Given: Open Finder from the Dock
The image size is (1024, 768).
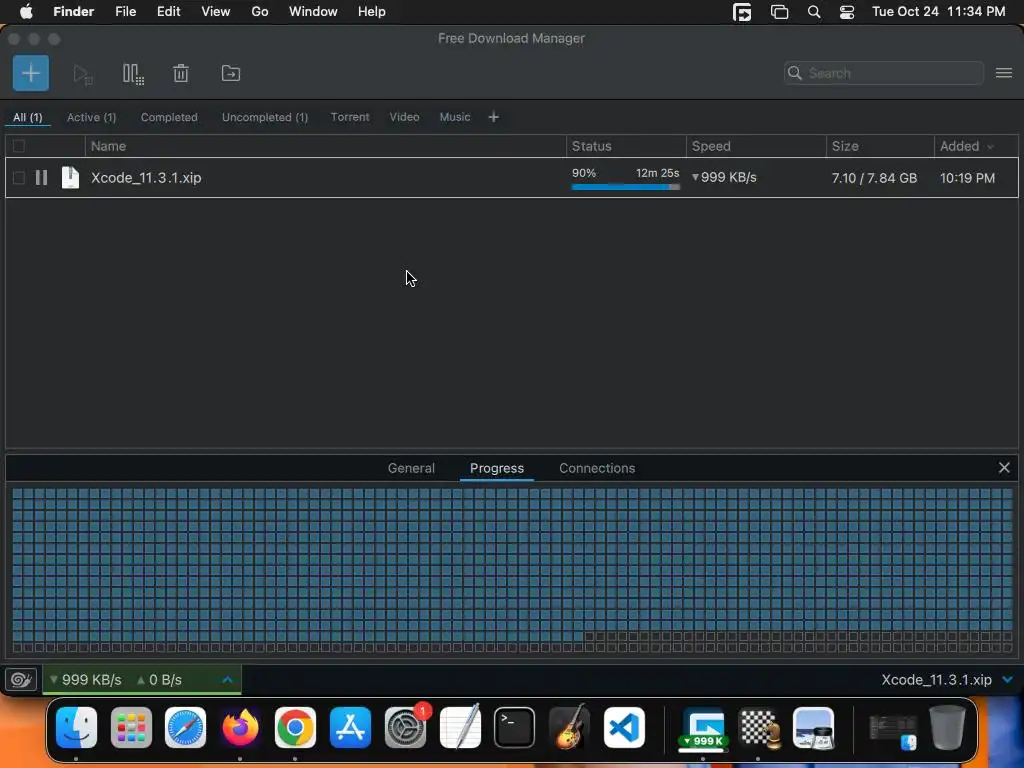Looking at the screenshot, I should [x=76, y=728].
